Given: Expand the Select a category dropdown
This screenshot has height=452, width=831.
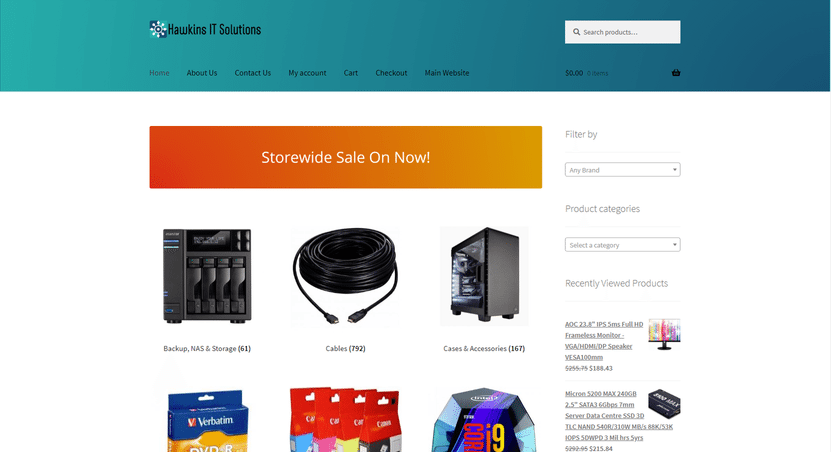Looking at the screenshot, I should click(622, 245).
